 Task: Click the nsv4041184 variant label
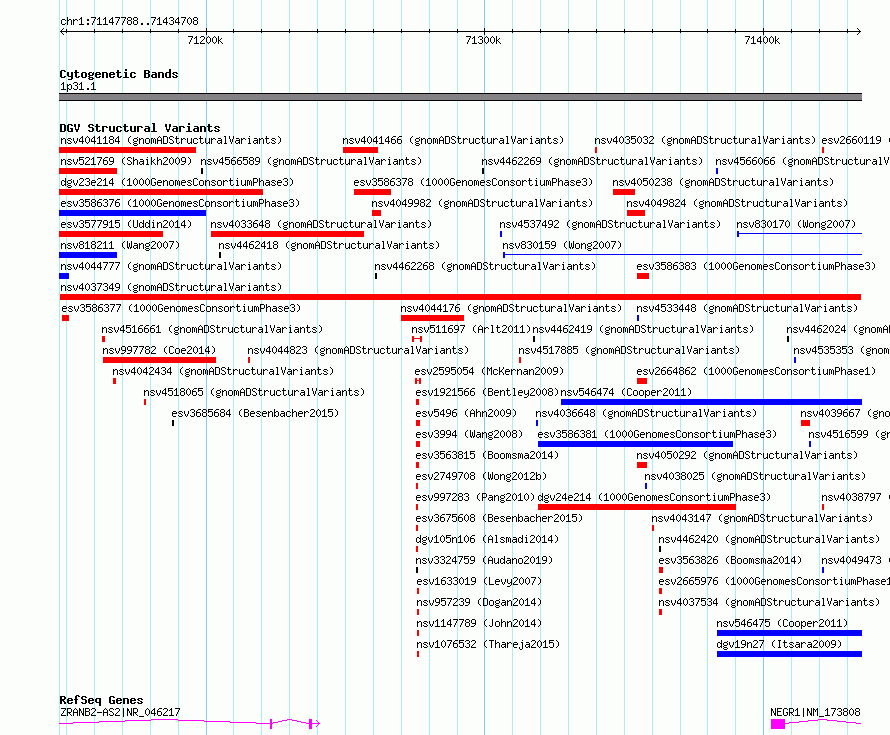click(x=171, y=140)
